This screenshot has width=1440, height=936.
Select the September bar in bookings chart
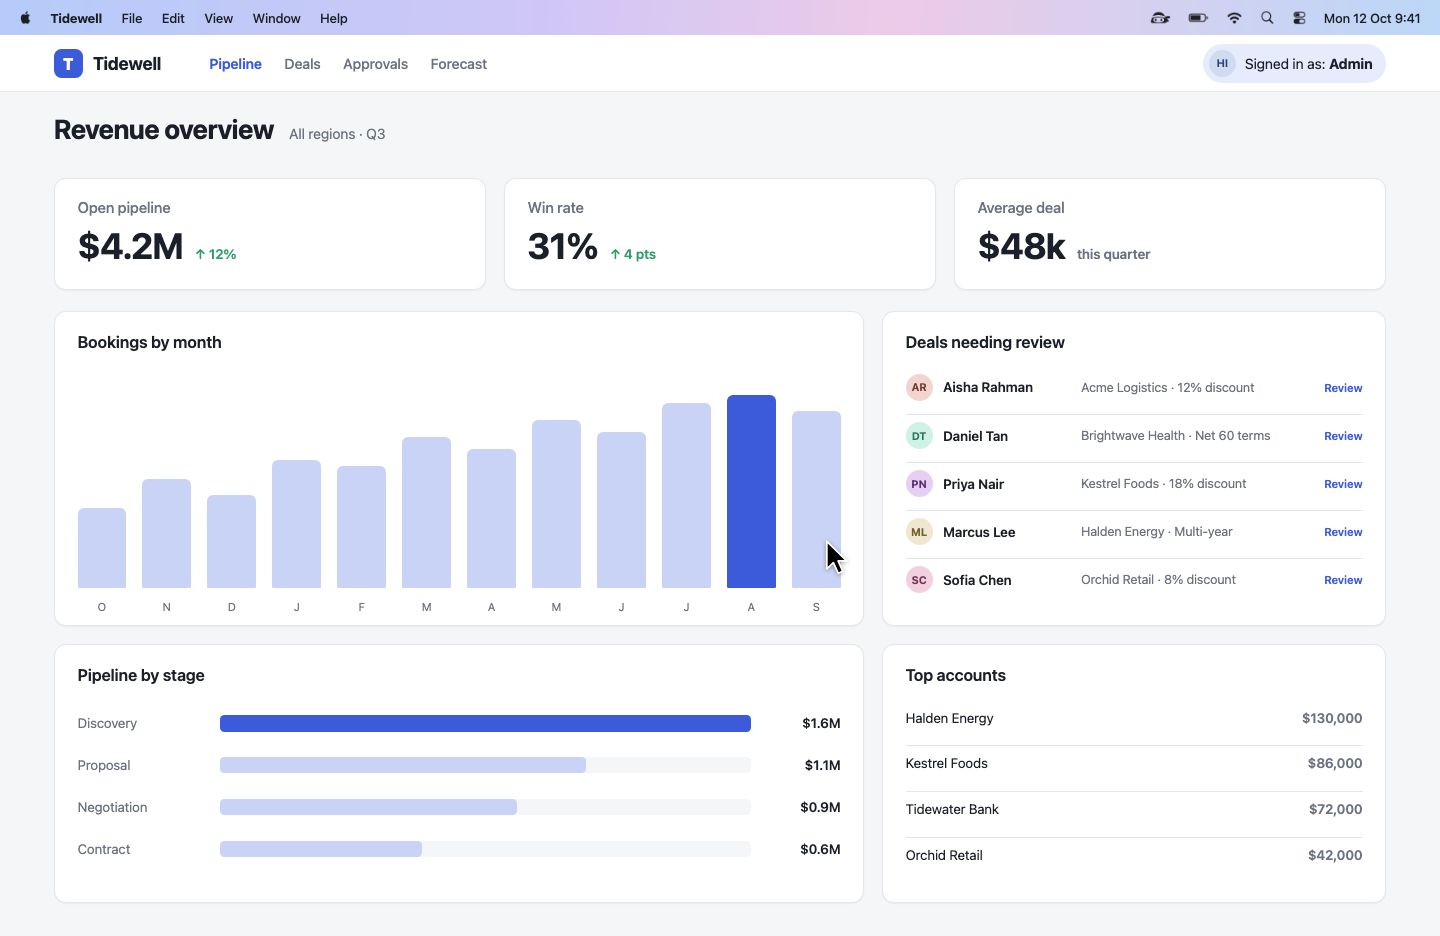816,499
